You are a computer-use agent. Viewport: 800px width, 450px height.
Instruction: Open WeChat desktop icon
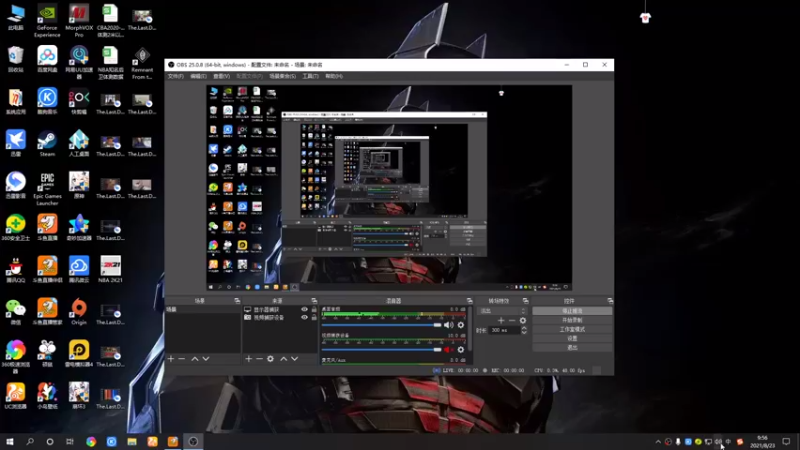click(x=16, y=312)
